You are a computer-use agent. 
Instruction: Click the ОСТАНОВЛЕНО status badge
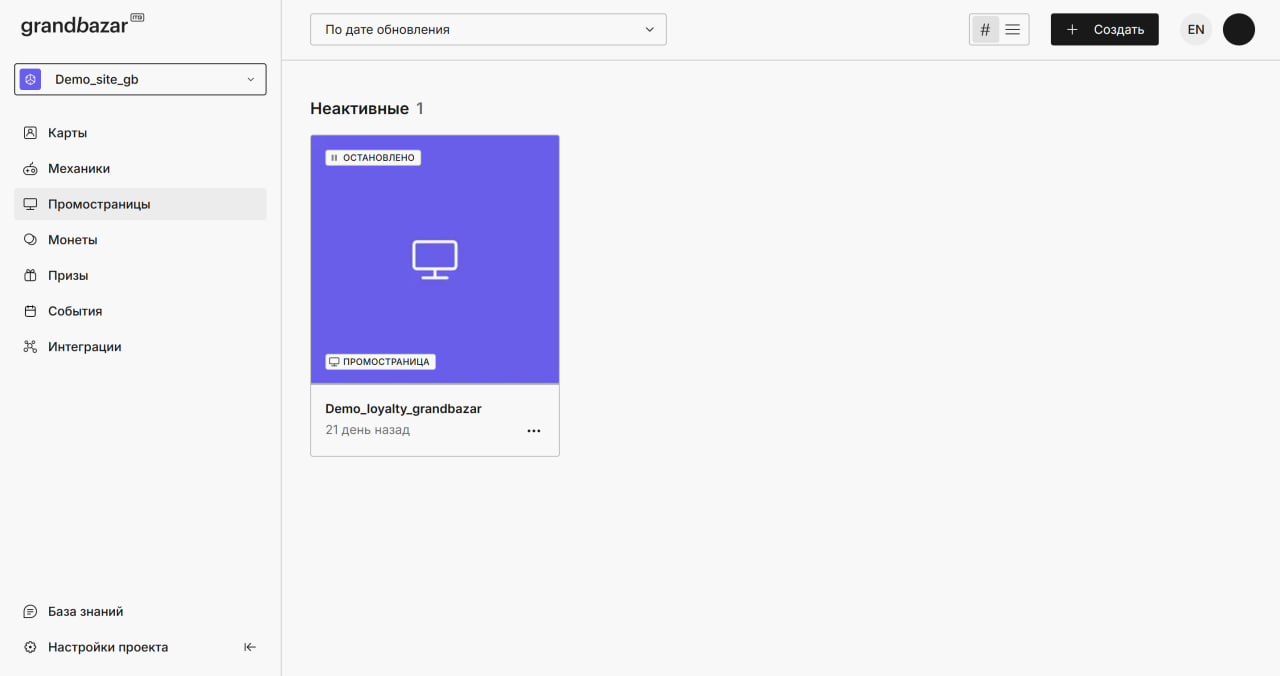click(373, 158)
